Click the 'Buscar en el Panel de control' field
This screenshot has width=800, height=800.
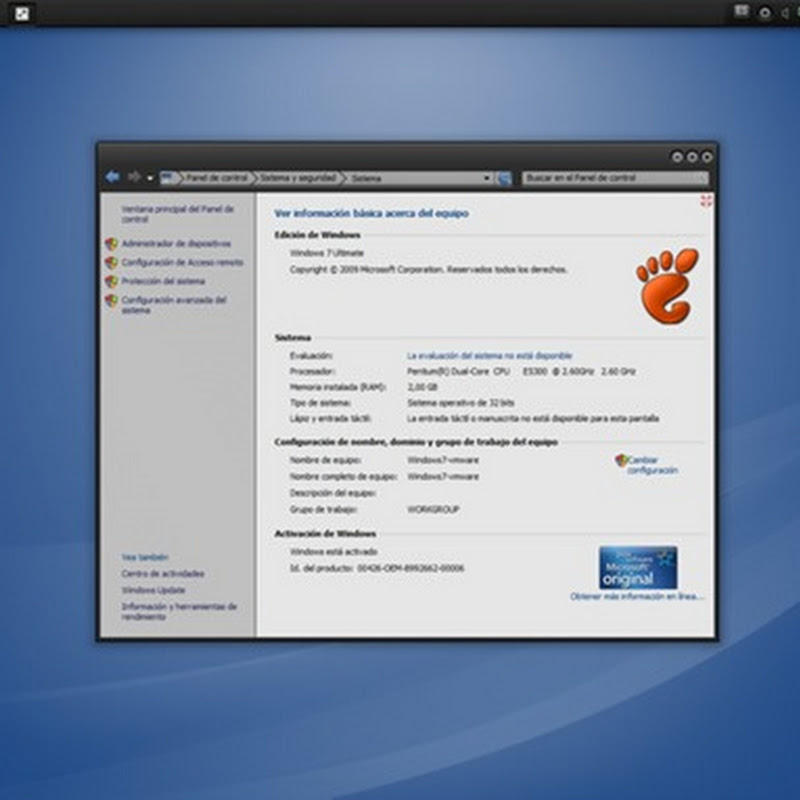tap(612, 178)
